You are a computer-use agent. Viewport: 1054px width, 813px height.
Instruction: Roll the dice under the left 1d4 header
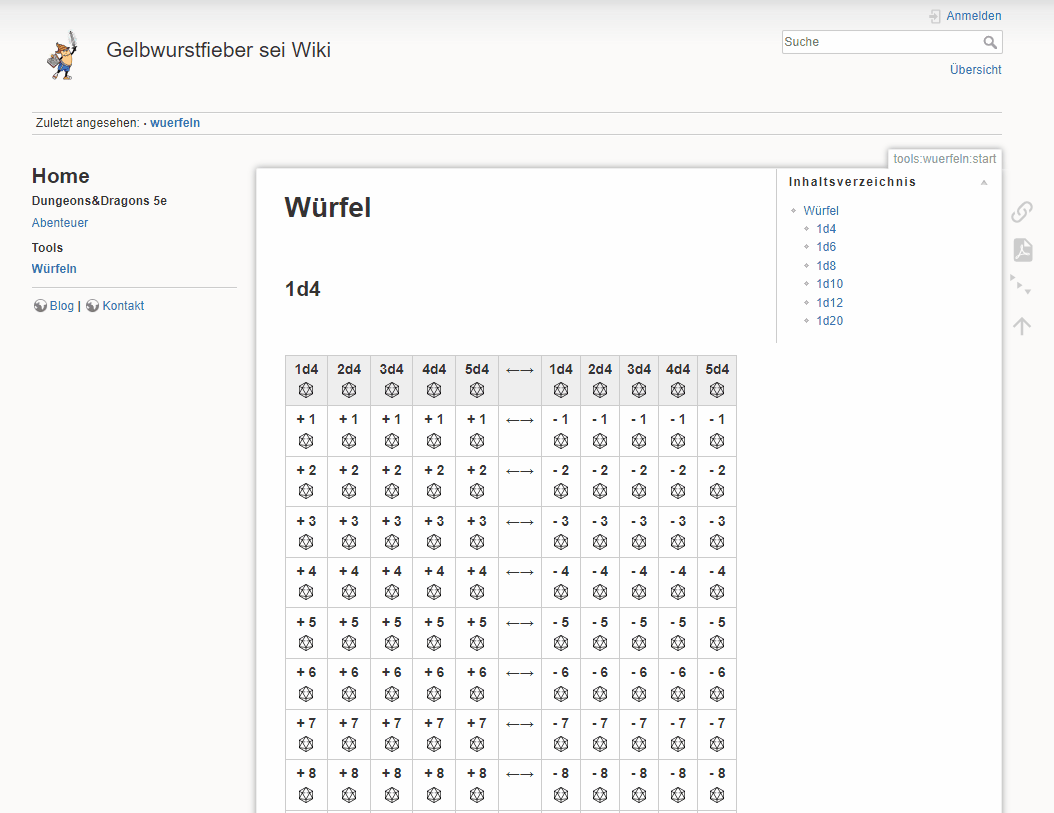coord(306,390)
